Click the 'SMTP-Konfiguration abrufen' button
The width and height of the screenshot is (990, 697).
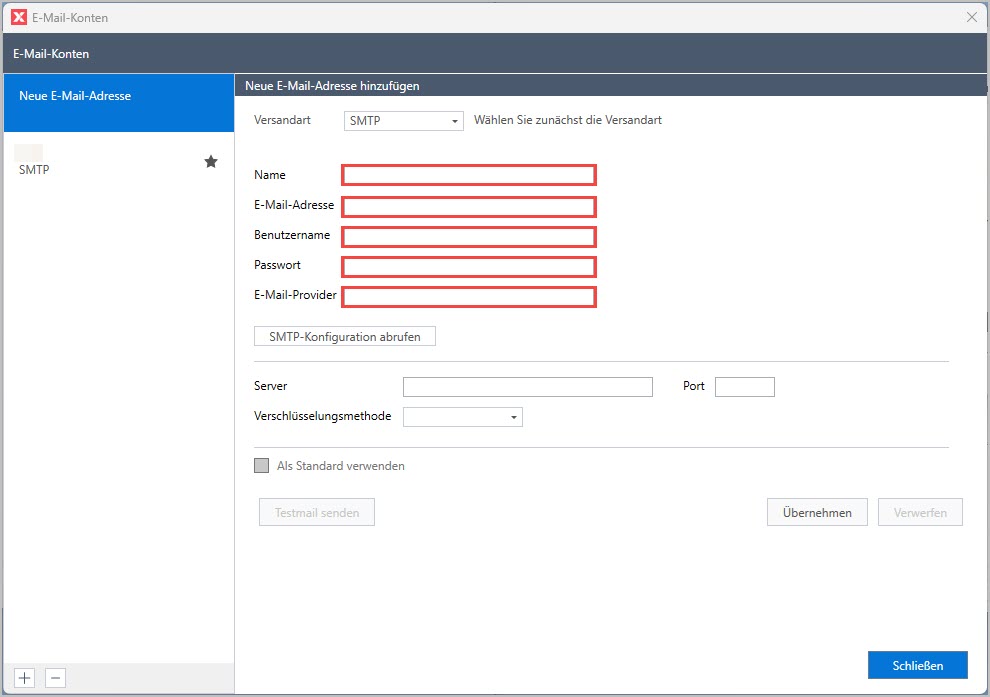[x=345, y=337]
